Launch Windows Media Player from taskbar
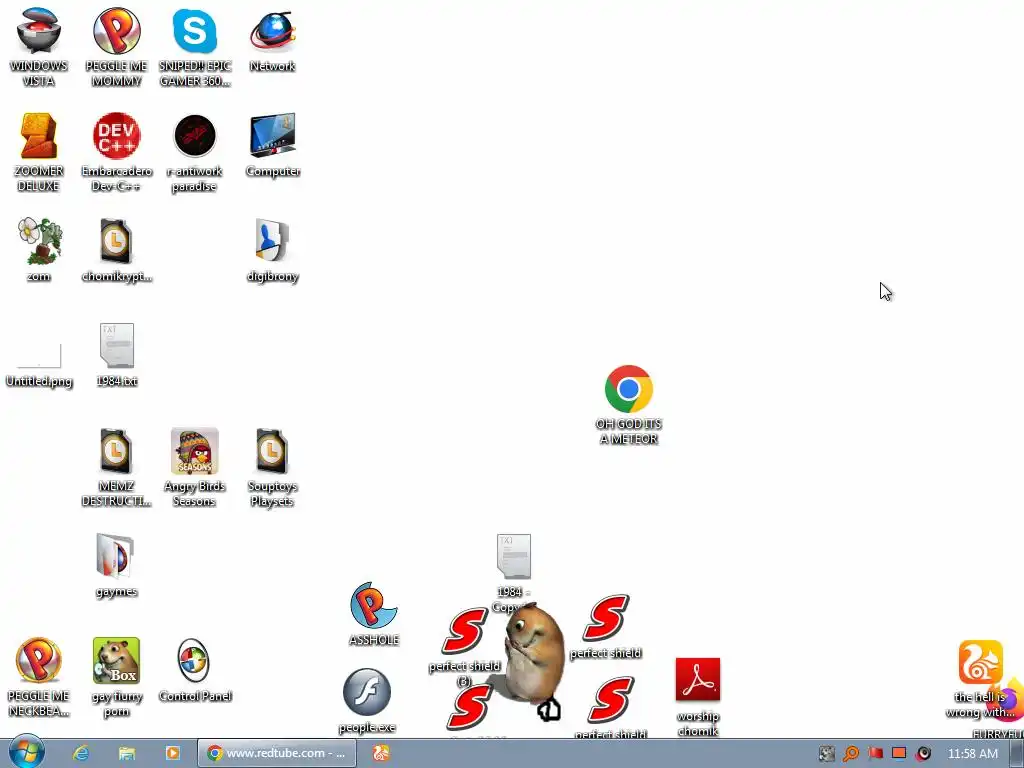This screenshot has width=1024, height=768. (172, 754)
